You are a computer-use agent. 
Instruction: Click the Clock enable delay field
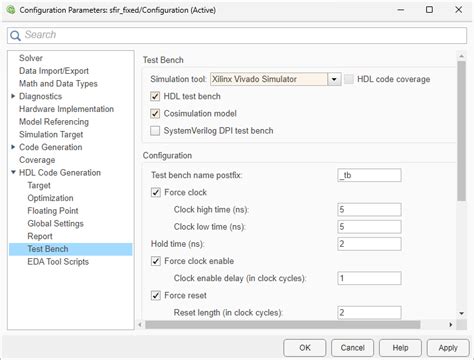(x=369, y=278)
